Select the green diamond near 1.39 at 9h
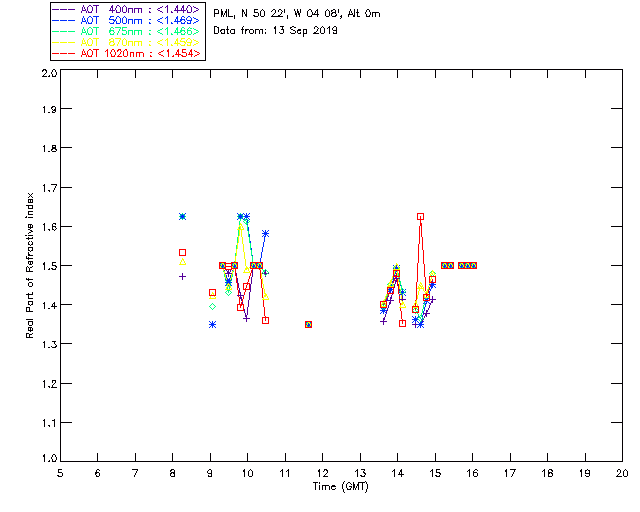 click(212, 306)
